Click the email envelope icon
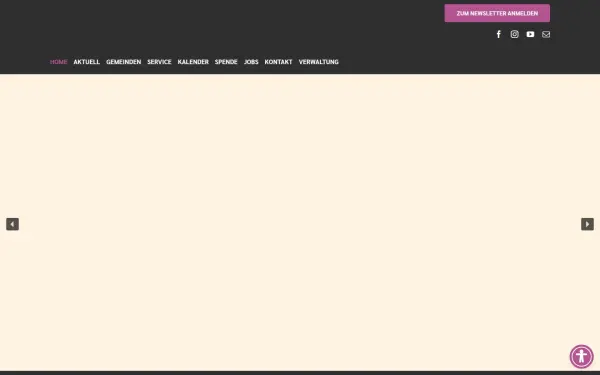The width and height of the screenshot is (600, 375). (x=546, y=34)
